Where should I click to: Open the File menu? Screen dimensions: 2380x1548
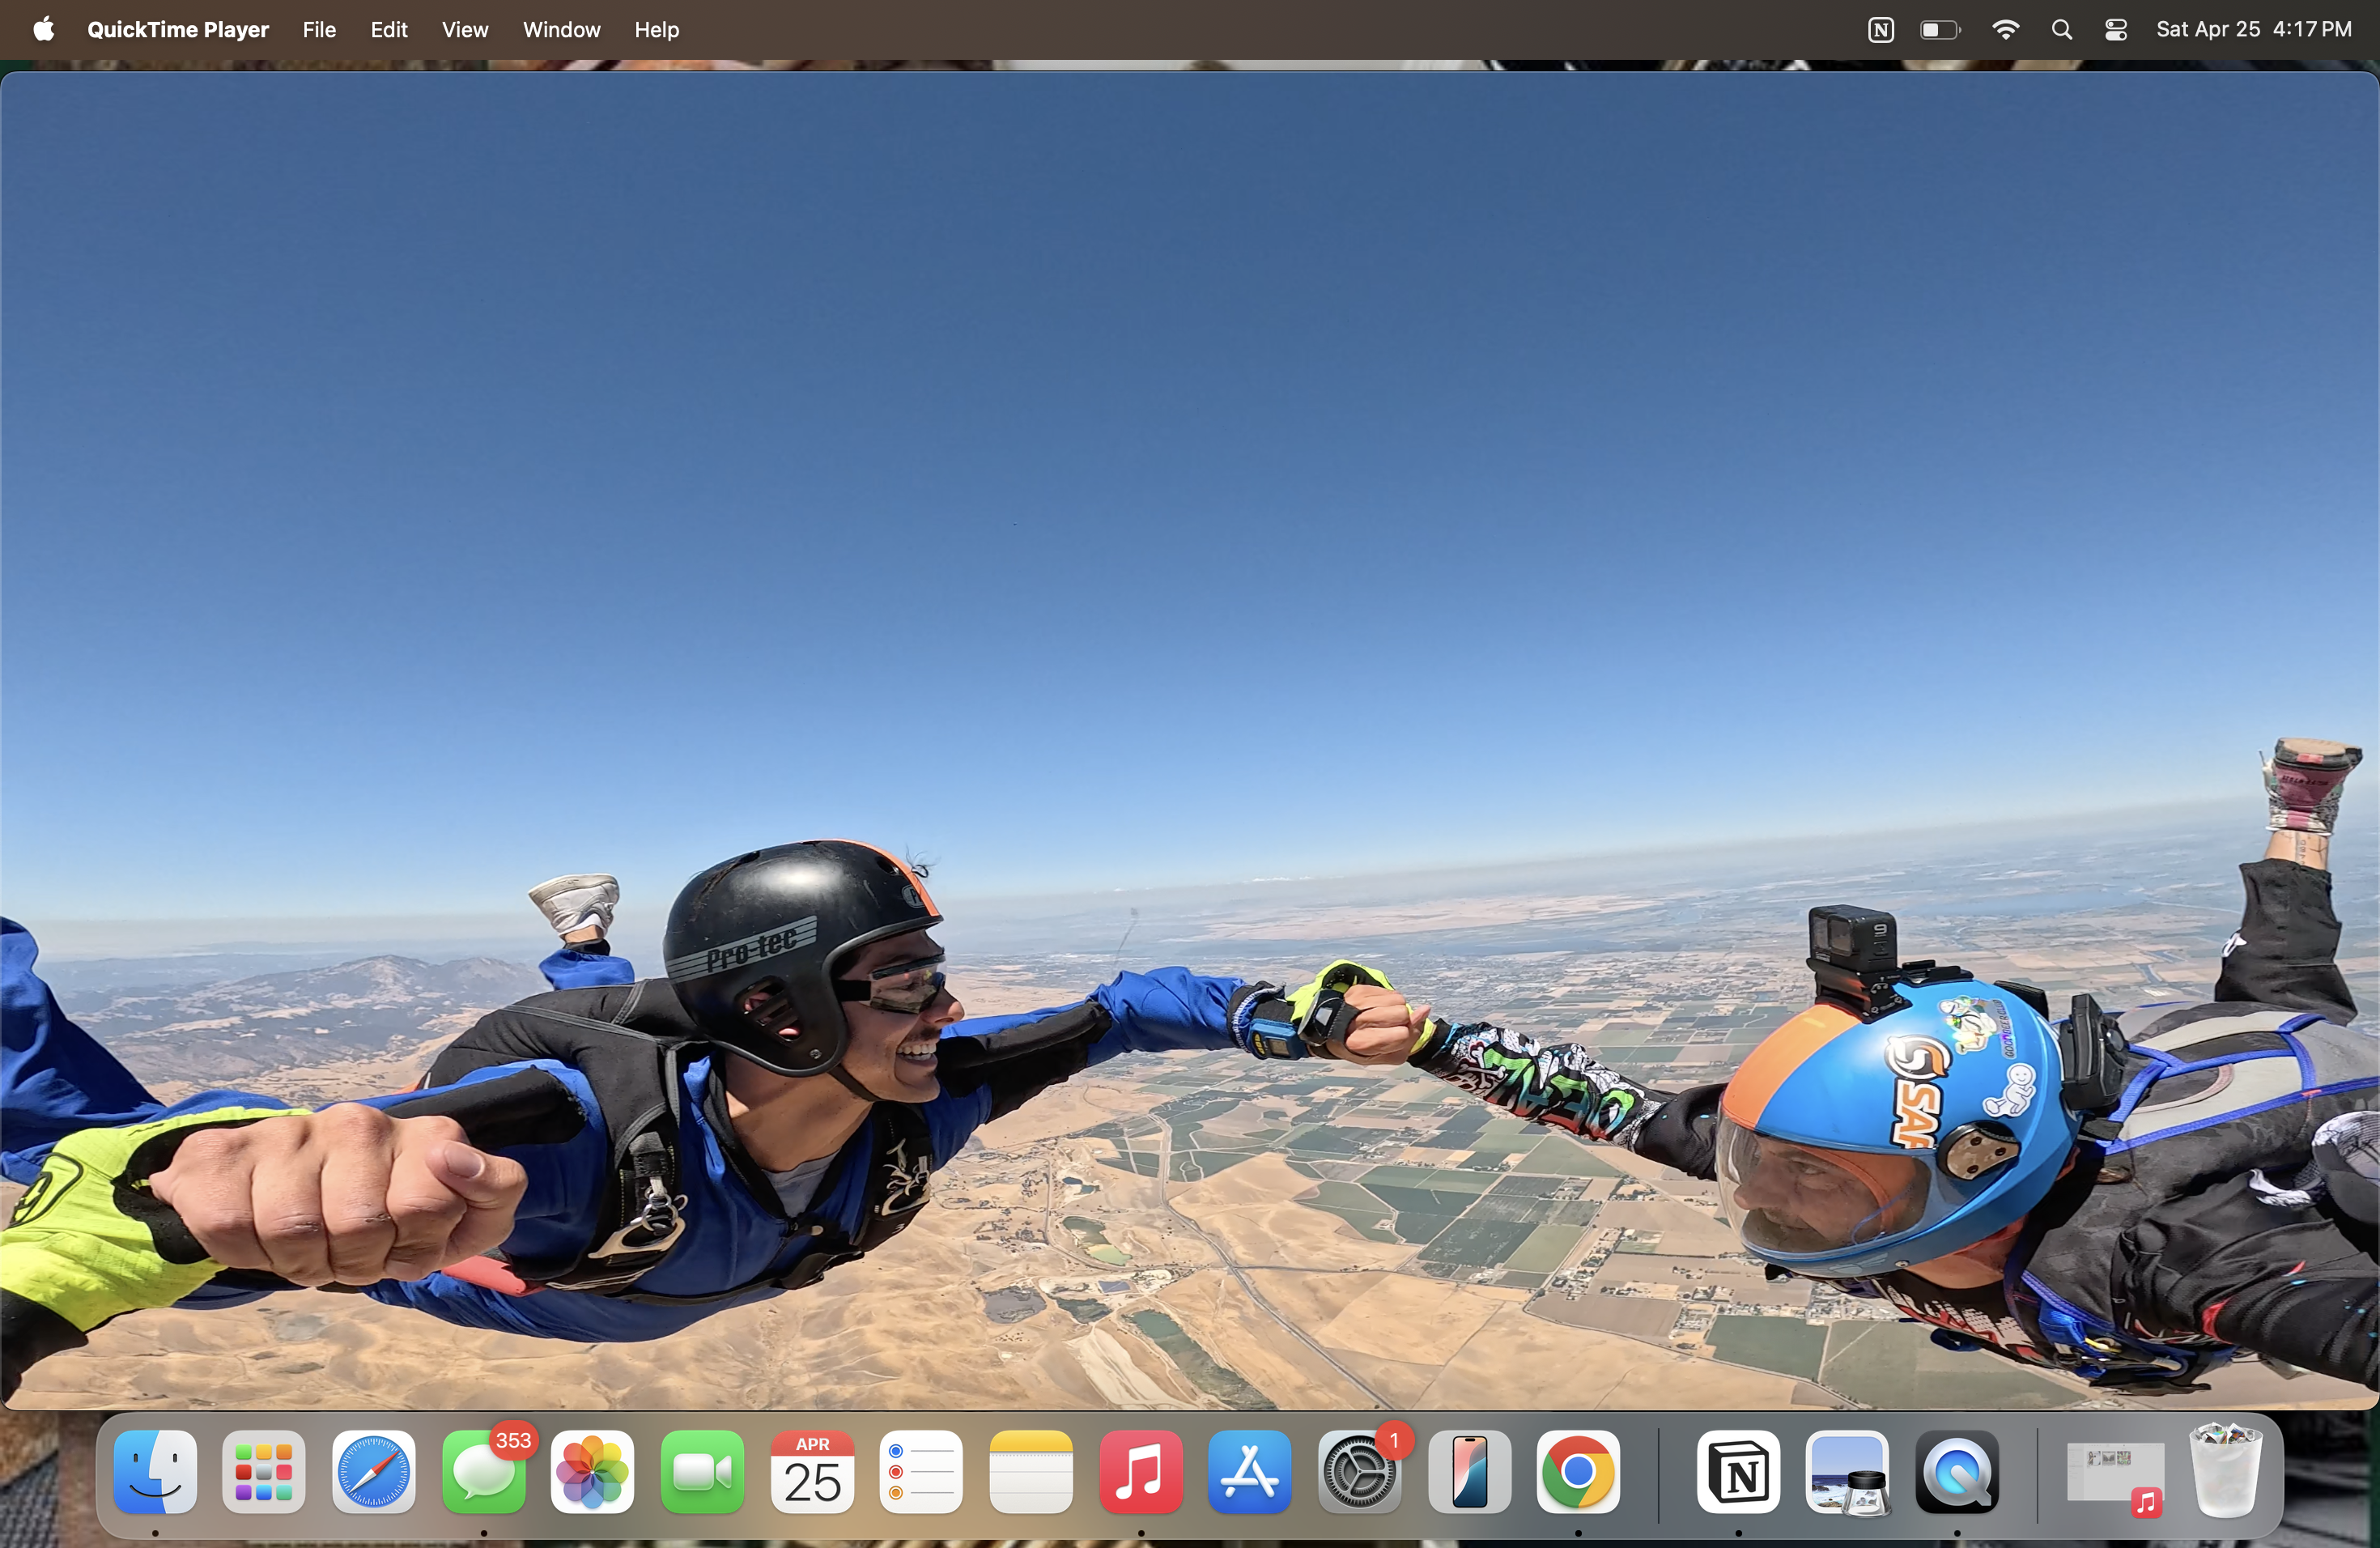click(x=319, y=29)
